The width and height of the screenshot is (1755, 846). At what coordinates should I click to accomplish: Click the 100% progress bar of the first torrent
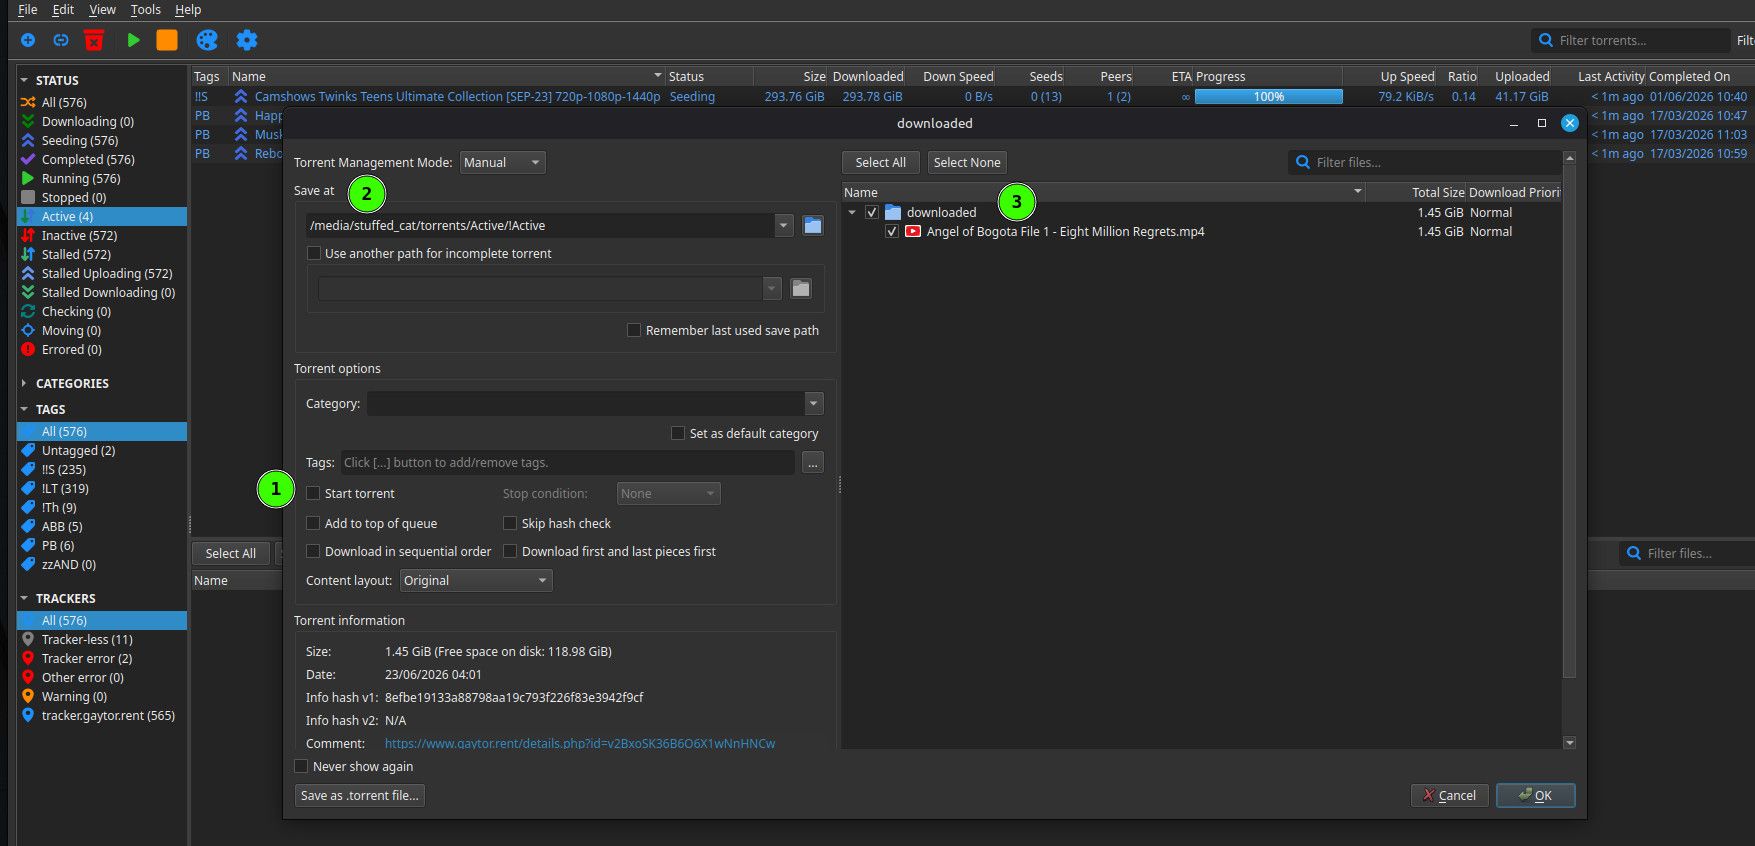[1269, 96]
